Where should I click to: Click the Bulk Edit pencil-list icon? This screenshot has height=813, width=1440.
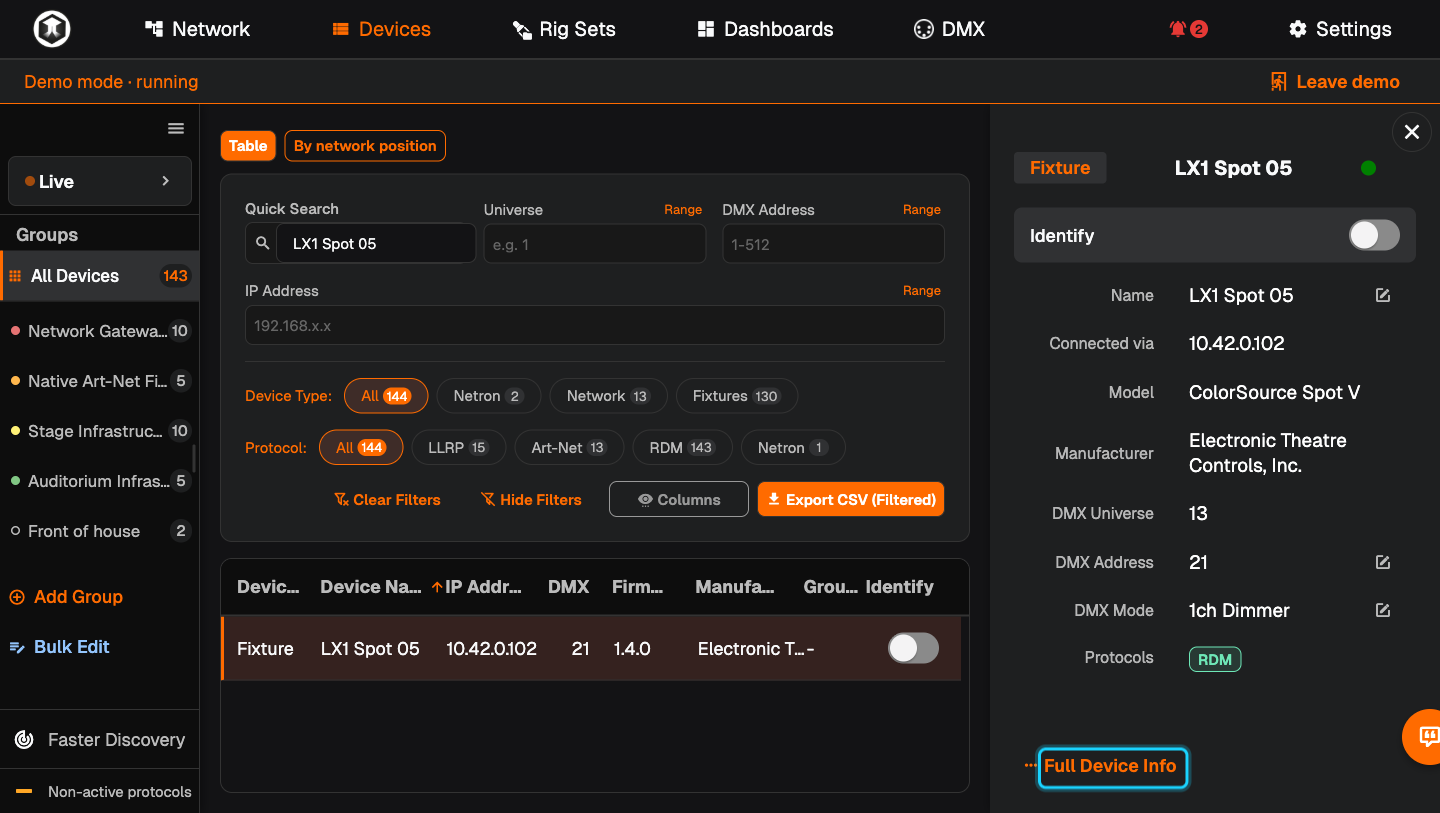17,647
